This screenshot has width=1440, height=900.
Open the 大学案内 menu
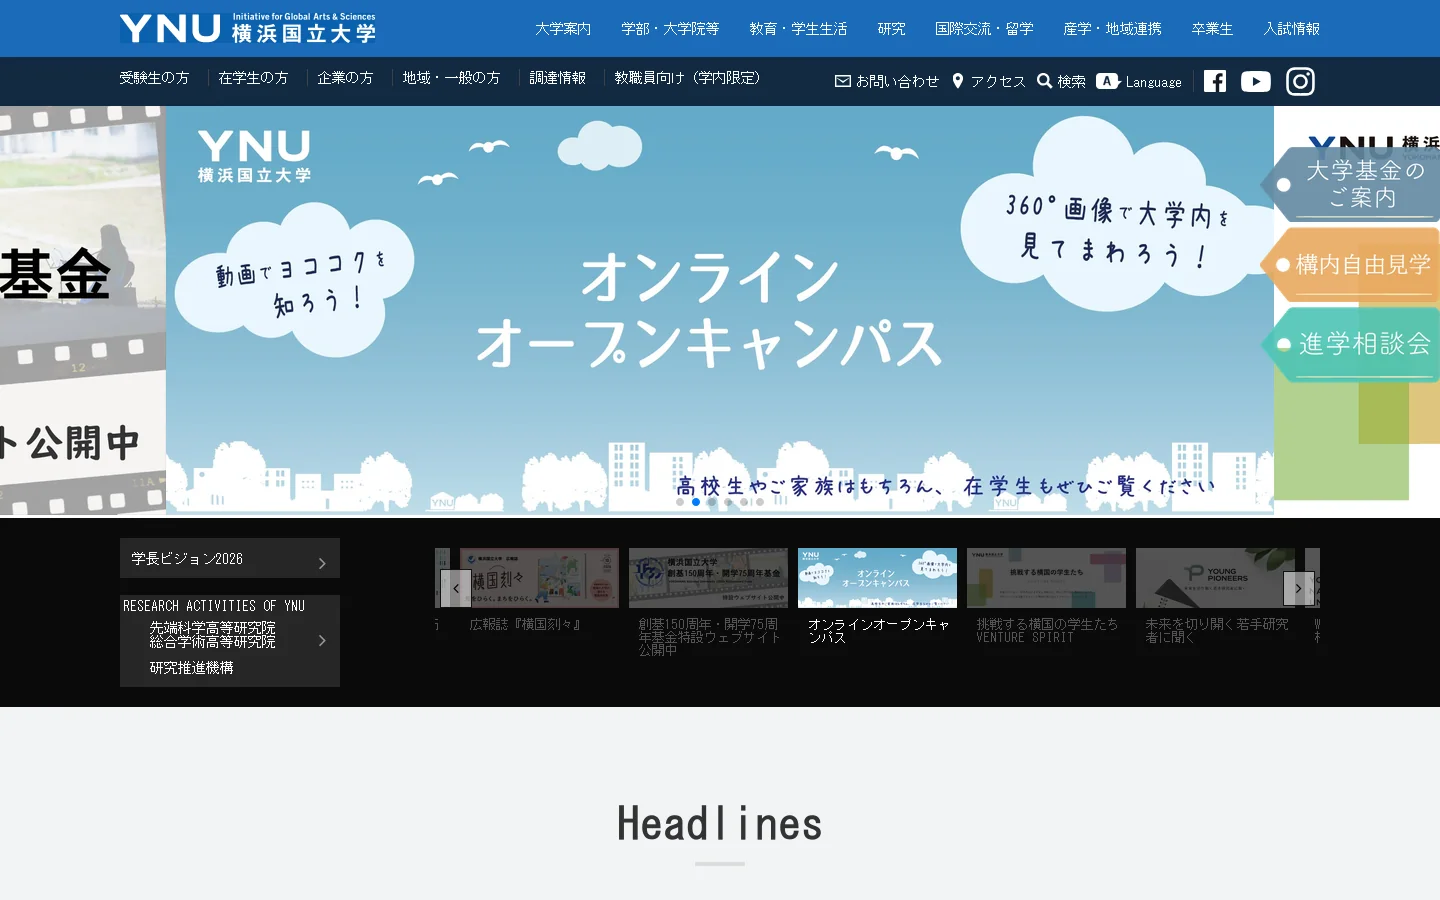pyautogui.click(x=563, y=29)
